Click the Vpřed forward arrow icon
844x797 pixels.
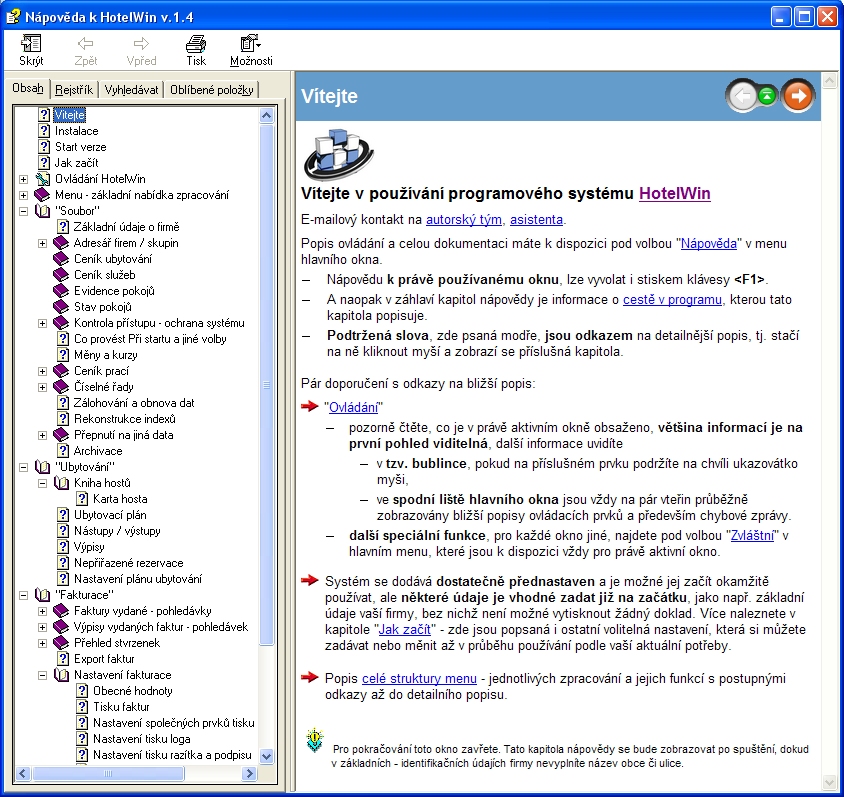[x=141, y=44]
